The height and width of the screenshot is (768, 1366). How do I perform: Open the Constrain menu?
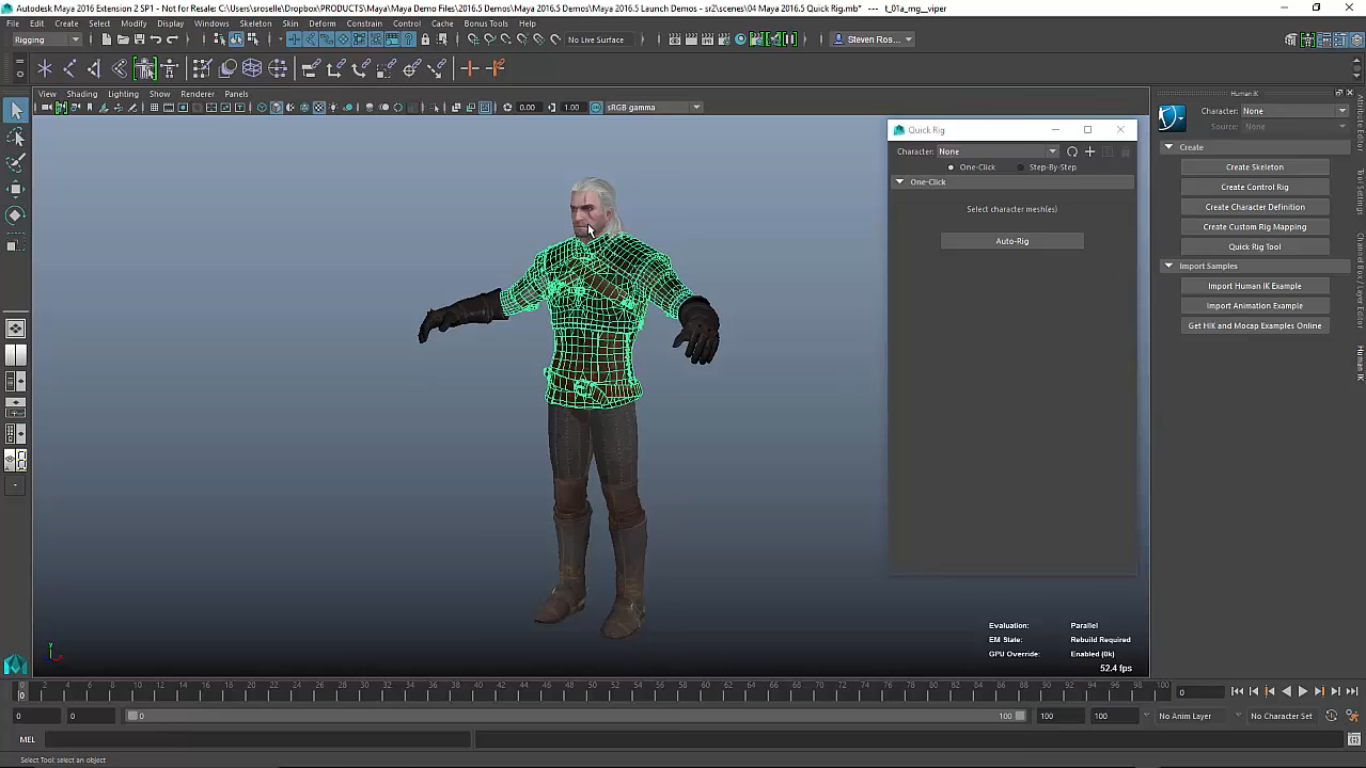(x=365, y=23)
